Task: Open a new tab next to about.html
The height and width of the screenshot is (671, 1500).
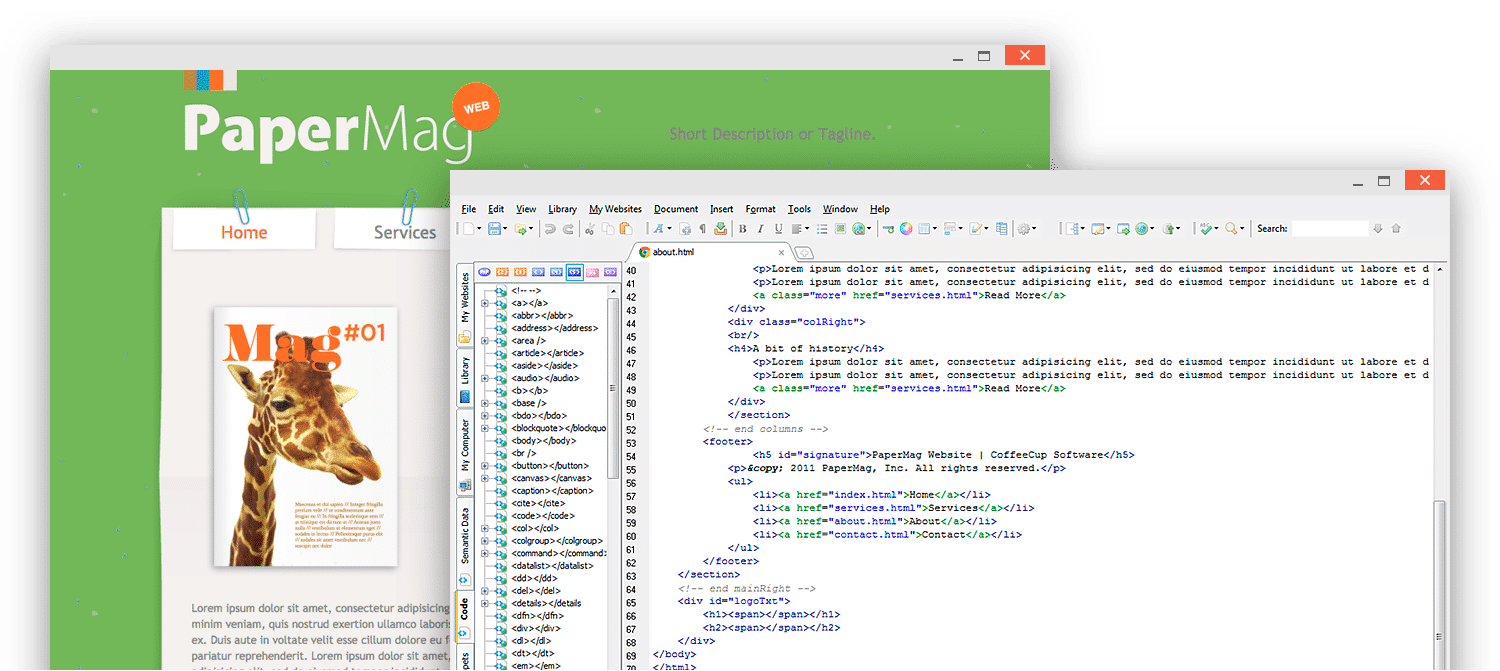Action: 804,252
